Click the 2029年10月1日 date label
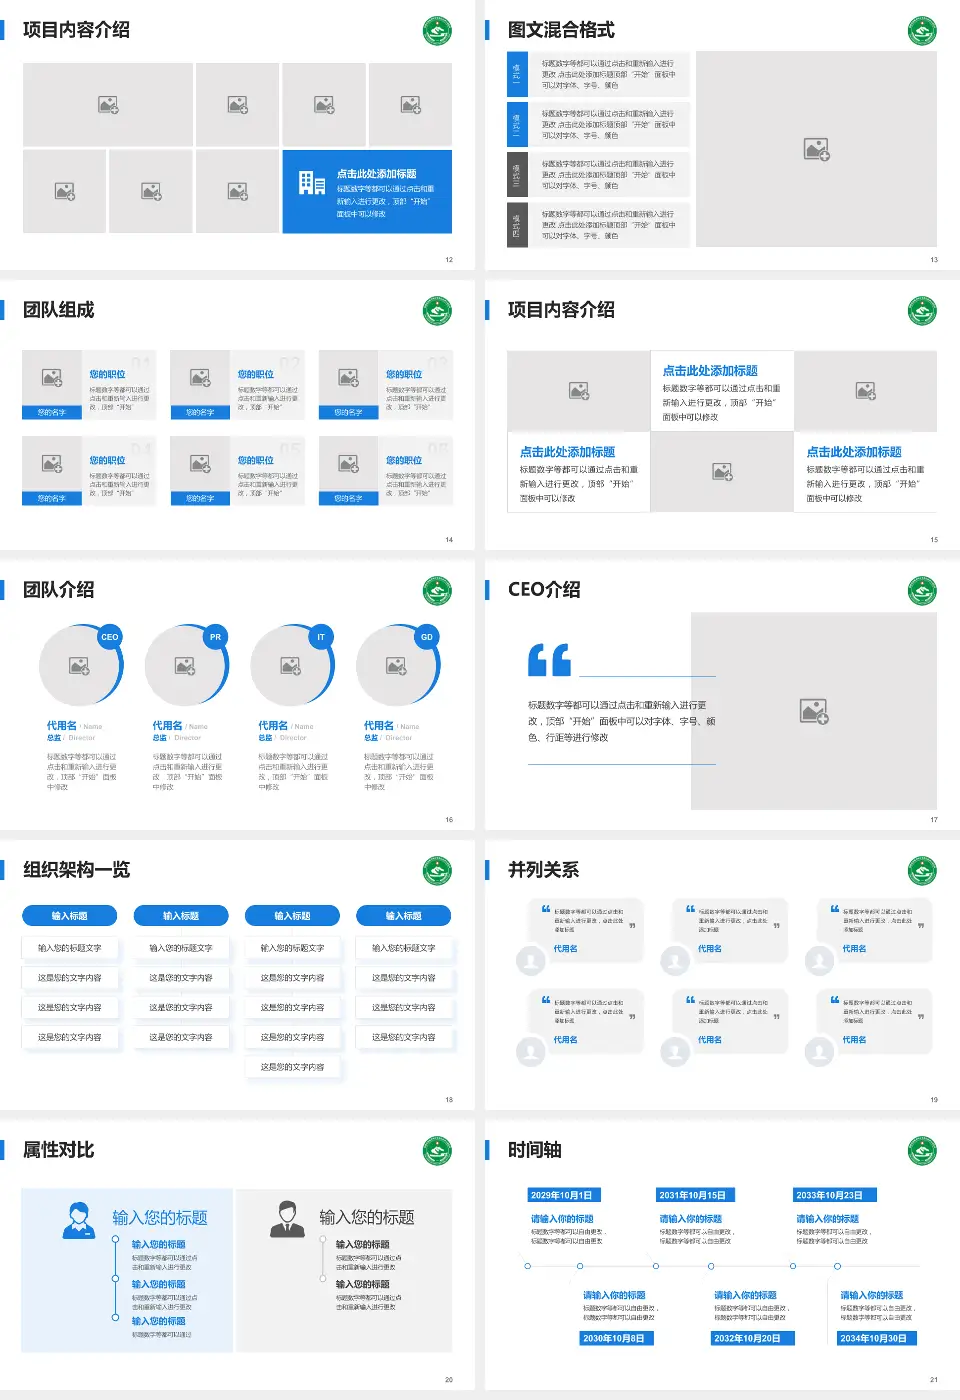This screenshot has height=1400, width=960. (x=562, y=1195)
